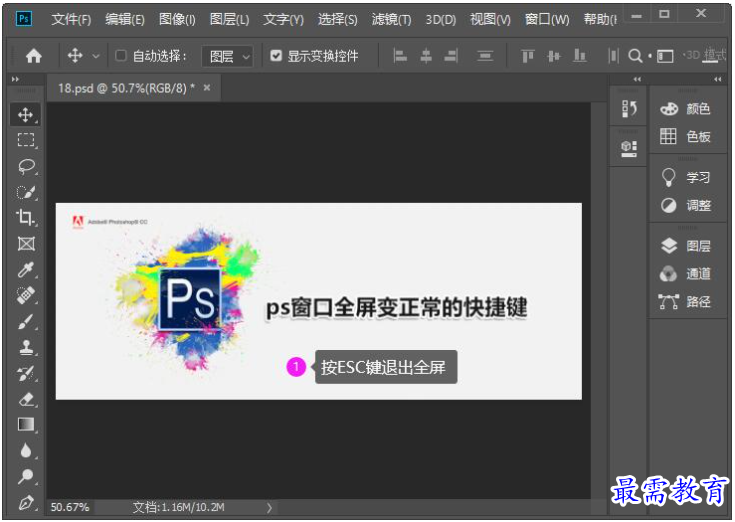The image size is (735, 522).
Task: Enable the 自动选择 checkbox
Action: coord(120,56)
